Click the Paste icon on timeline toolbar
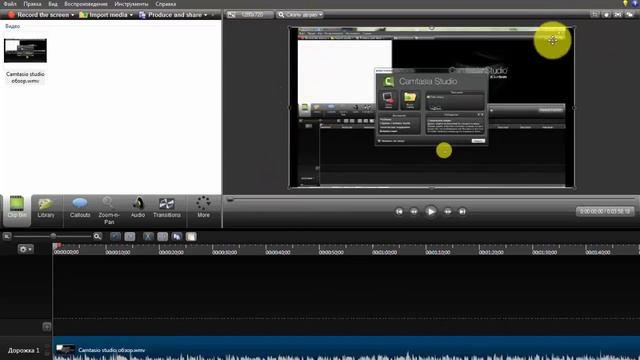Image resolution: width=640 pixels, height=360 pixels. coord(191,236)
